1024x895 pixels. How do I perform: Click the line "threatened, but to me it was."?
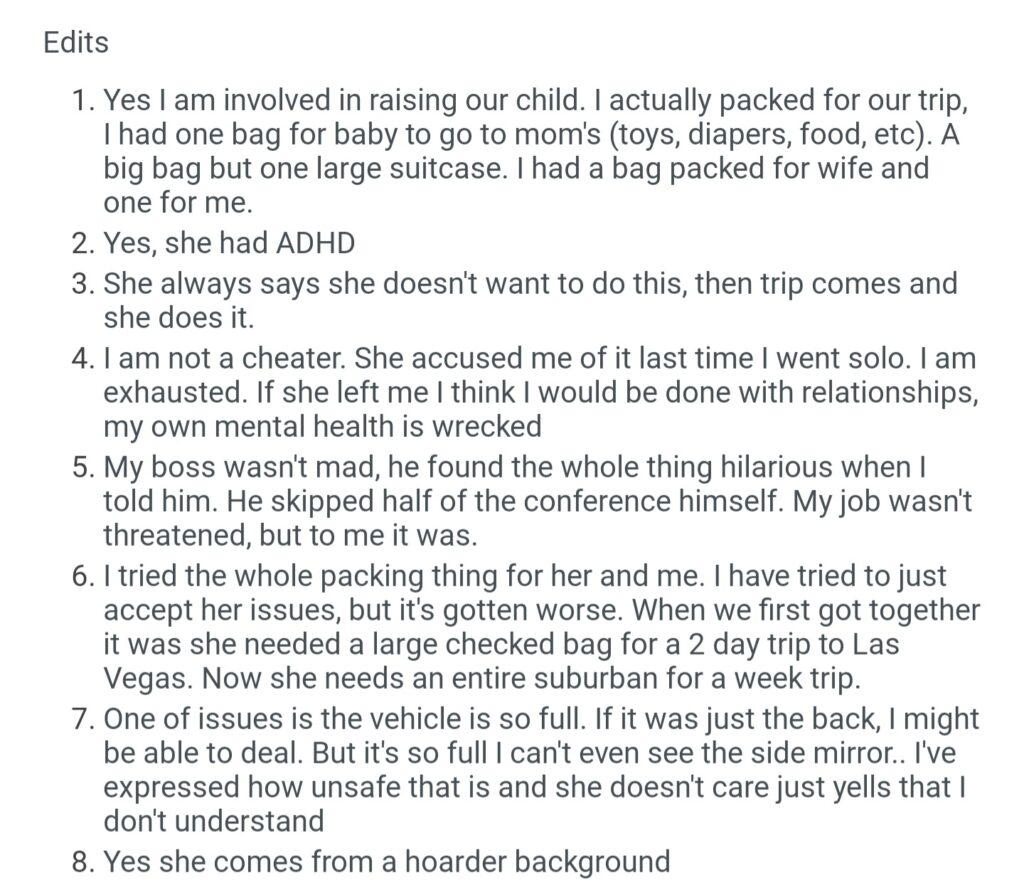pyautogui.click(x=291, y=535)
